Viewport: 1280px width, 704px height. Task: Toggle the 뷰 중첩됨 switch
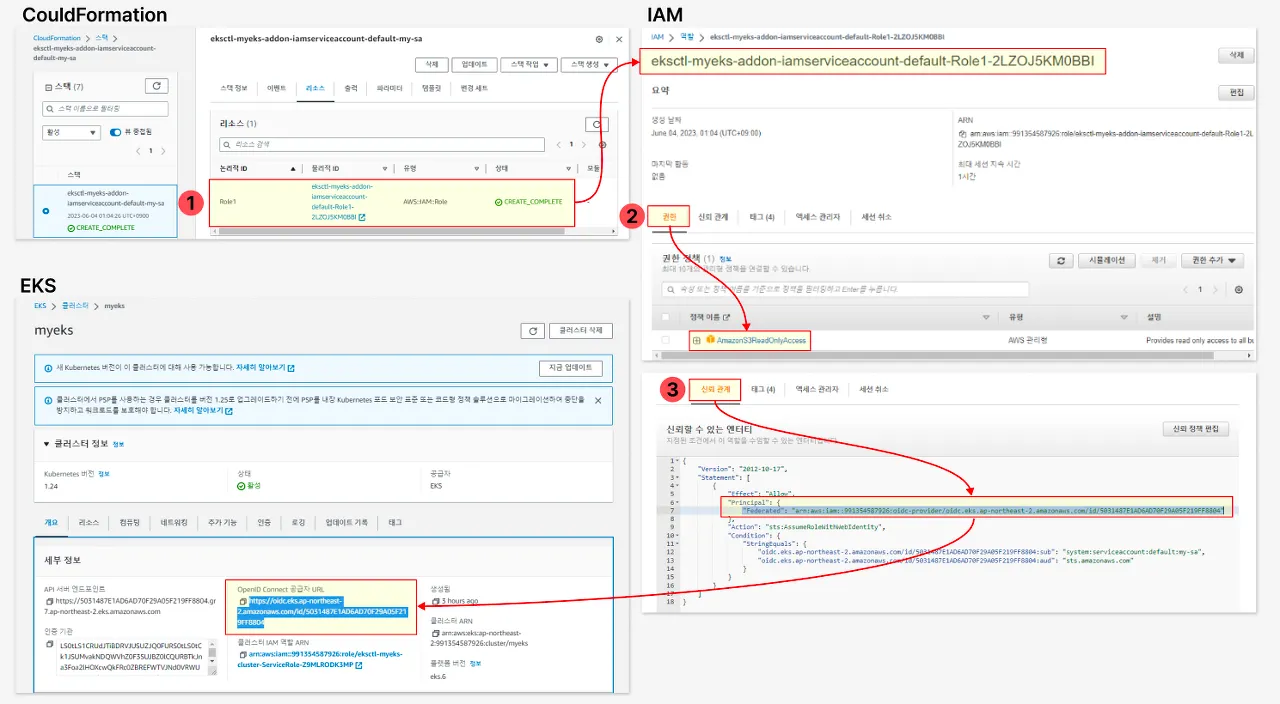pyautogui.click(x=115, y=132)
